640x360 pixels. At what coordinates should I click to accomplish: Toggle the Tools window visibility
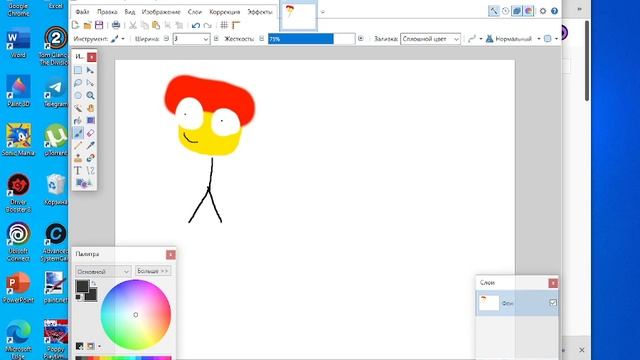(494, 11)
